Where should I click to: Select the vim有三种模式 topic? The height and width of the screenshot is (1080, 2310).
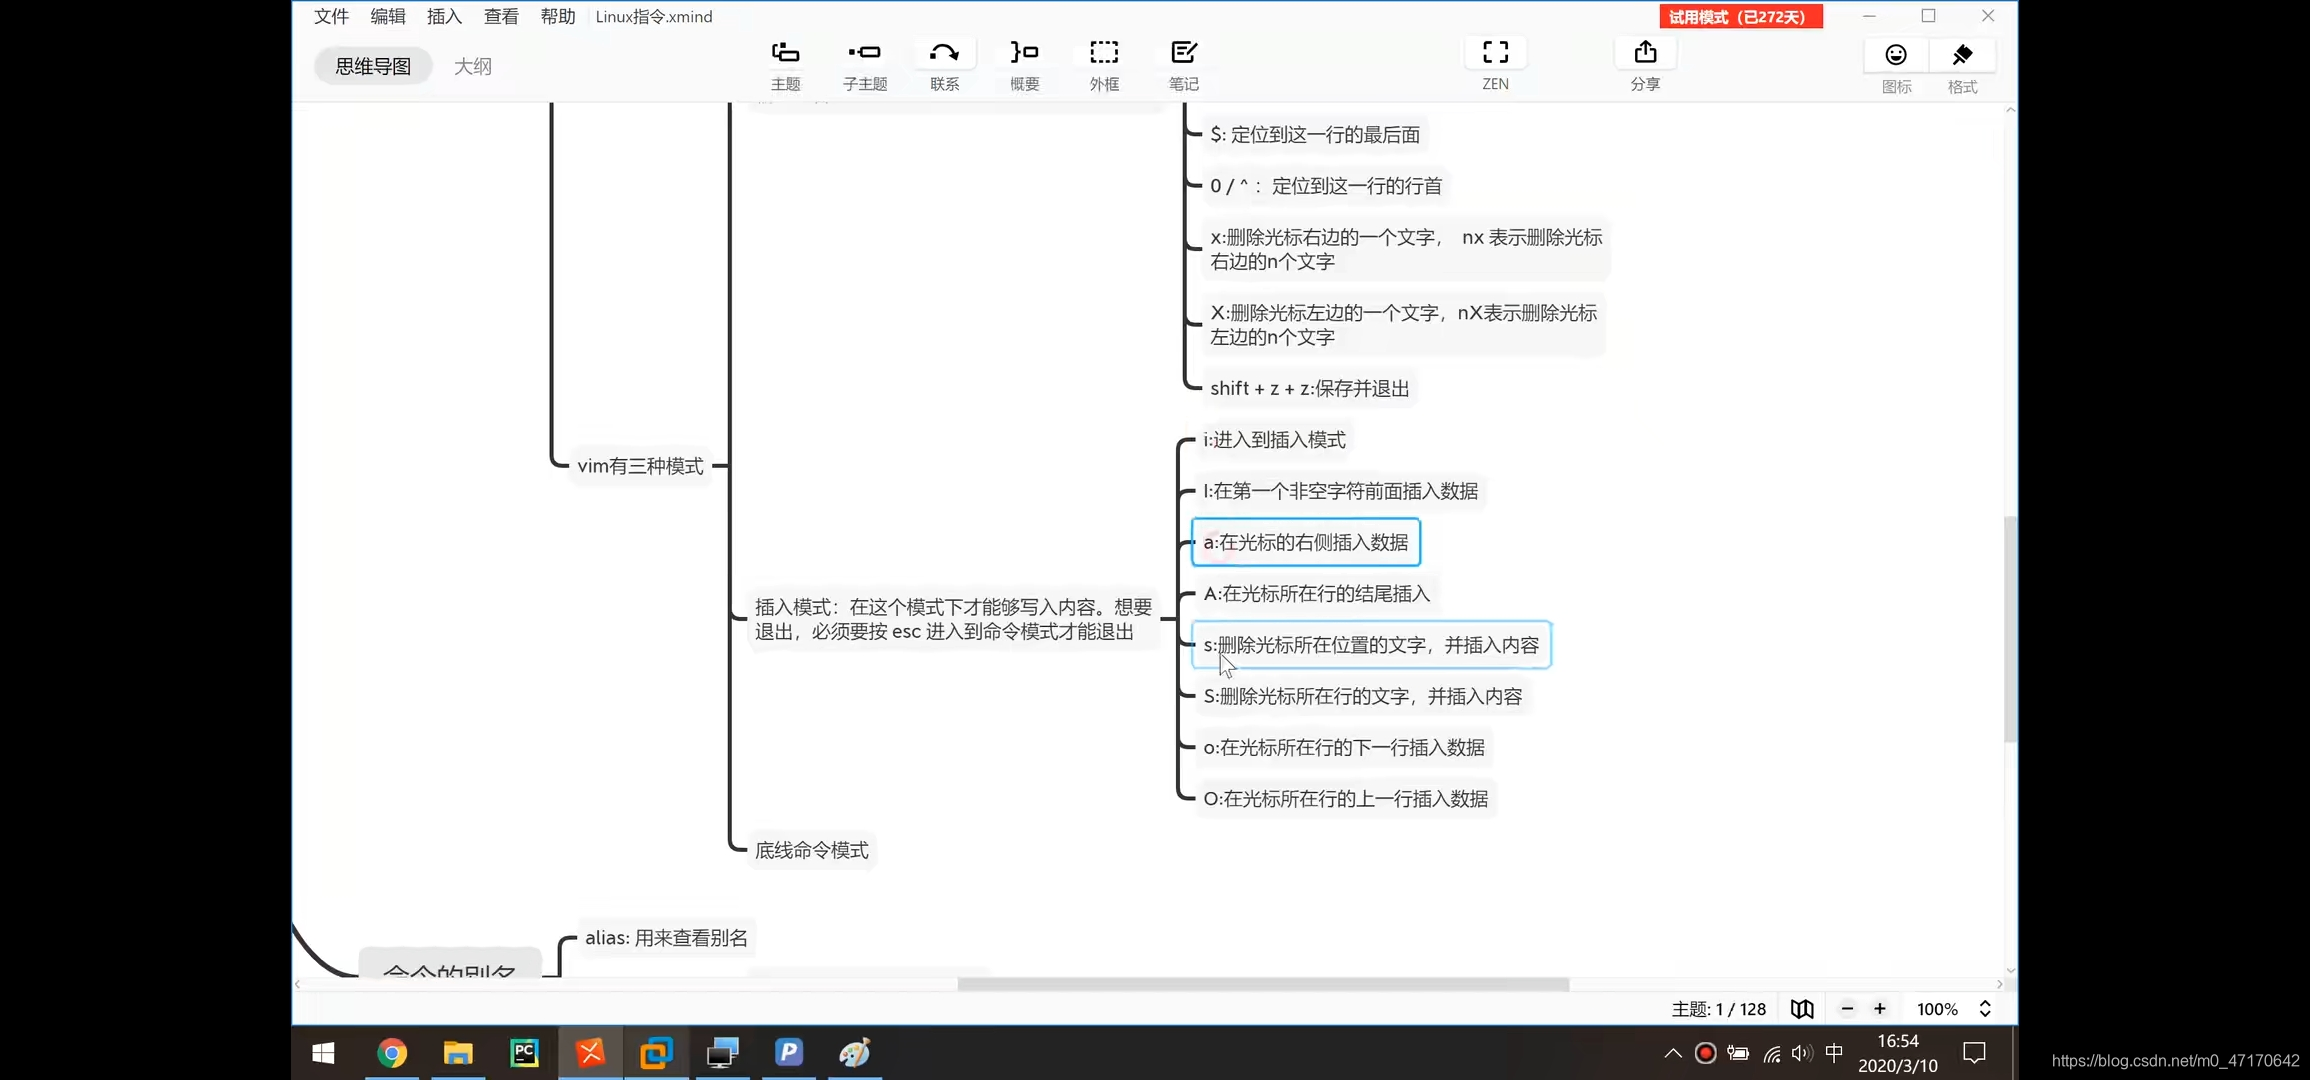click(x=640, y=466)
